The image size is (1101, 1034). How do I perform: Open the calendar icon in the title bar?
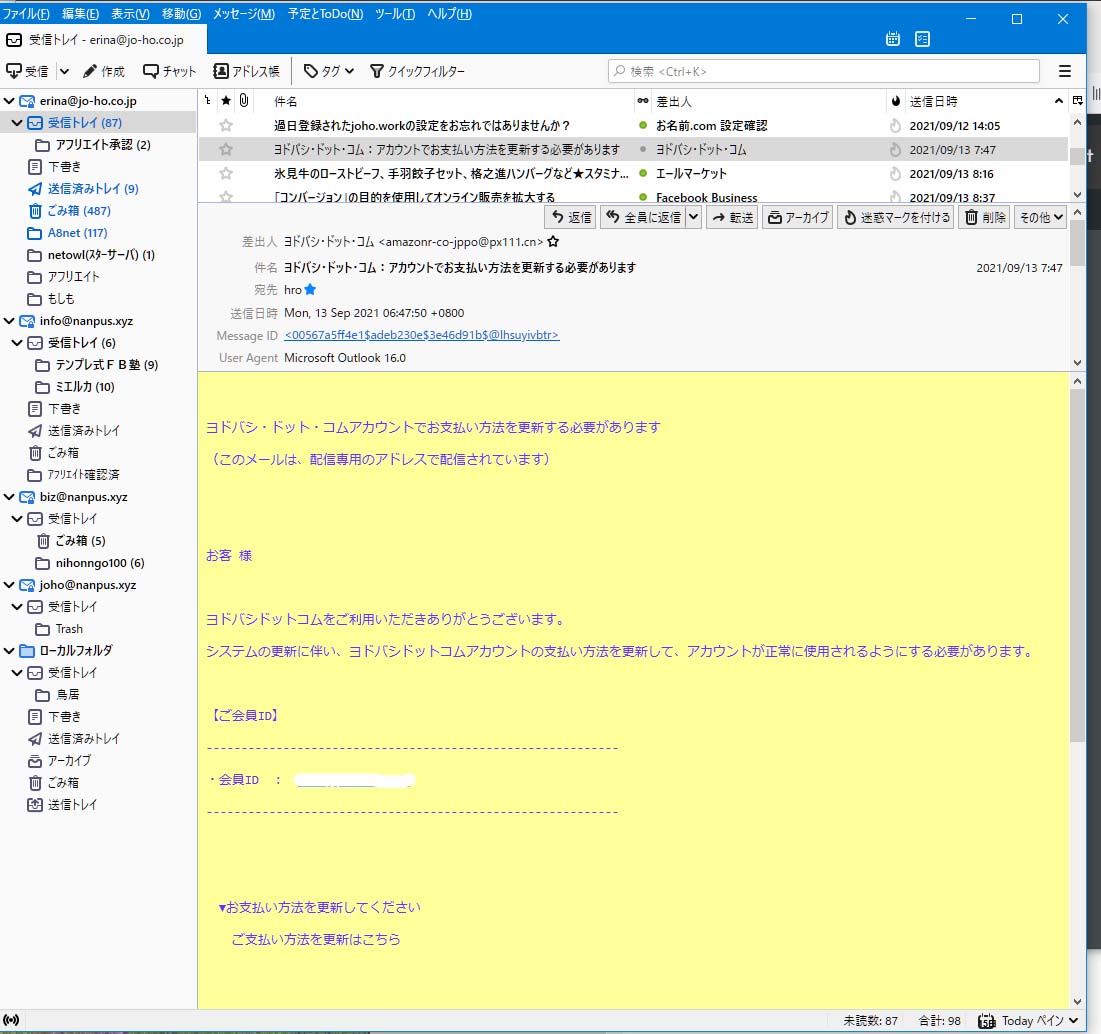[891, 39]
